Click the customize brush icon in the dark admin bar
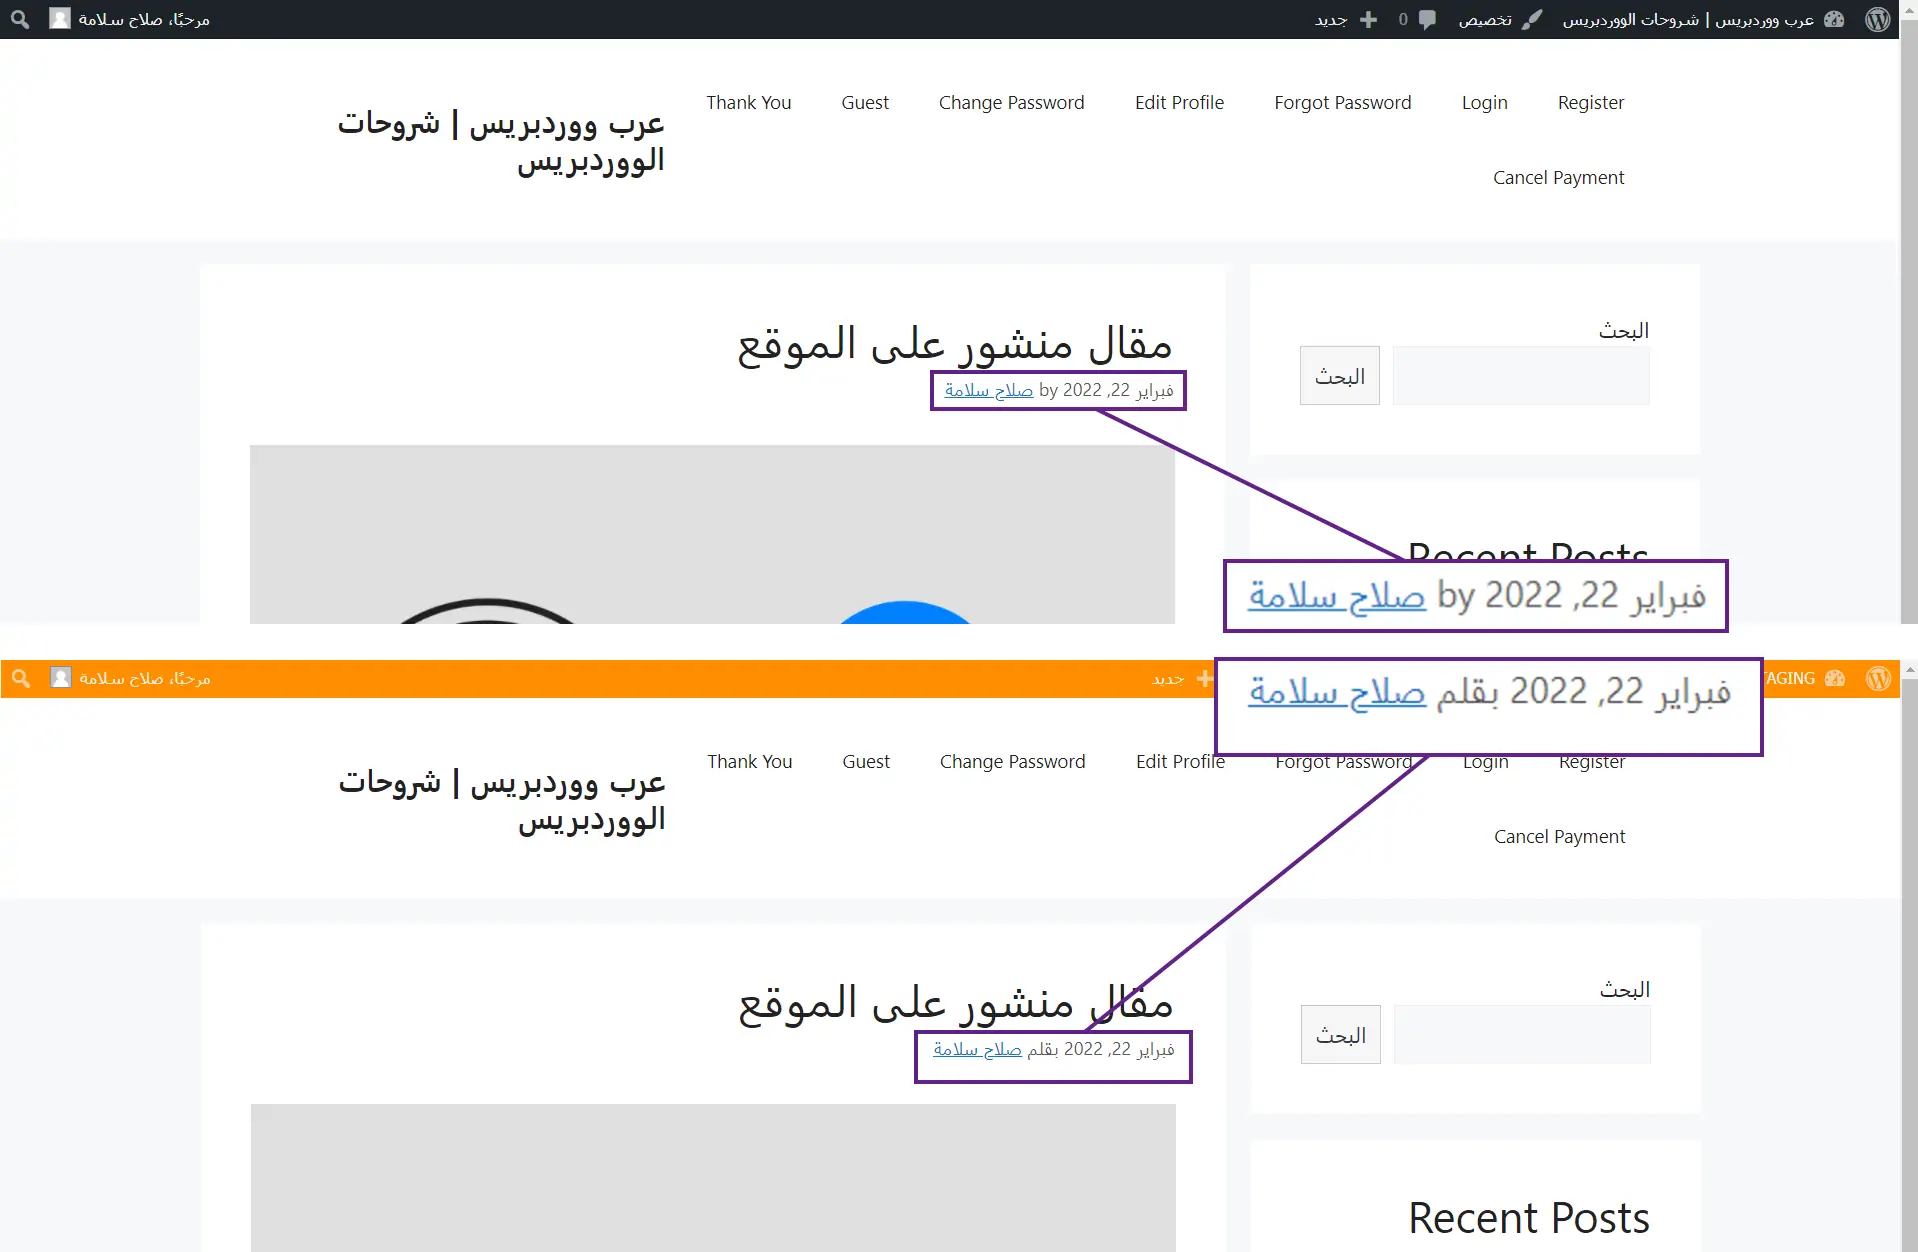This screenshot has width=1918, height=1252. coord(1532,19)
